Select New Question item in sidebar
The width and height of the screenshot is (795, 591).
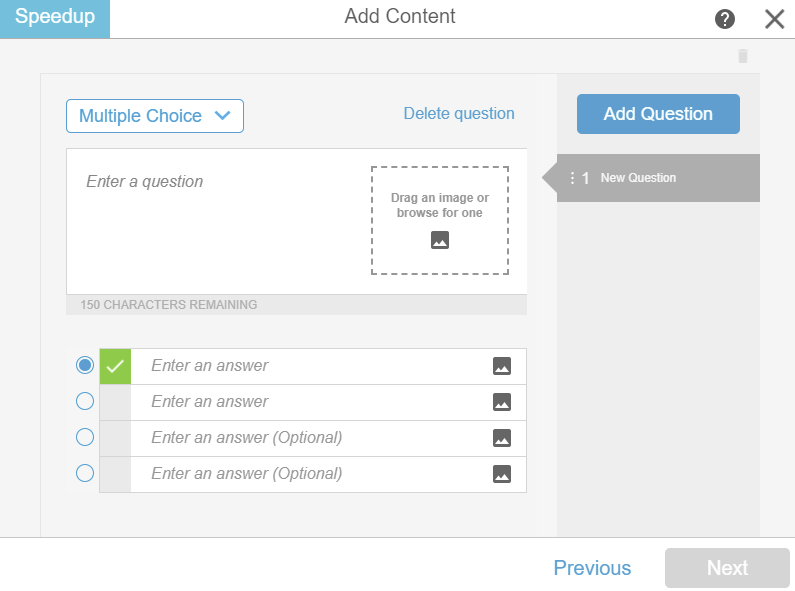[x=638, y=178]
